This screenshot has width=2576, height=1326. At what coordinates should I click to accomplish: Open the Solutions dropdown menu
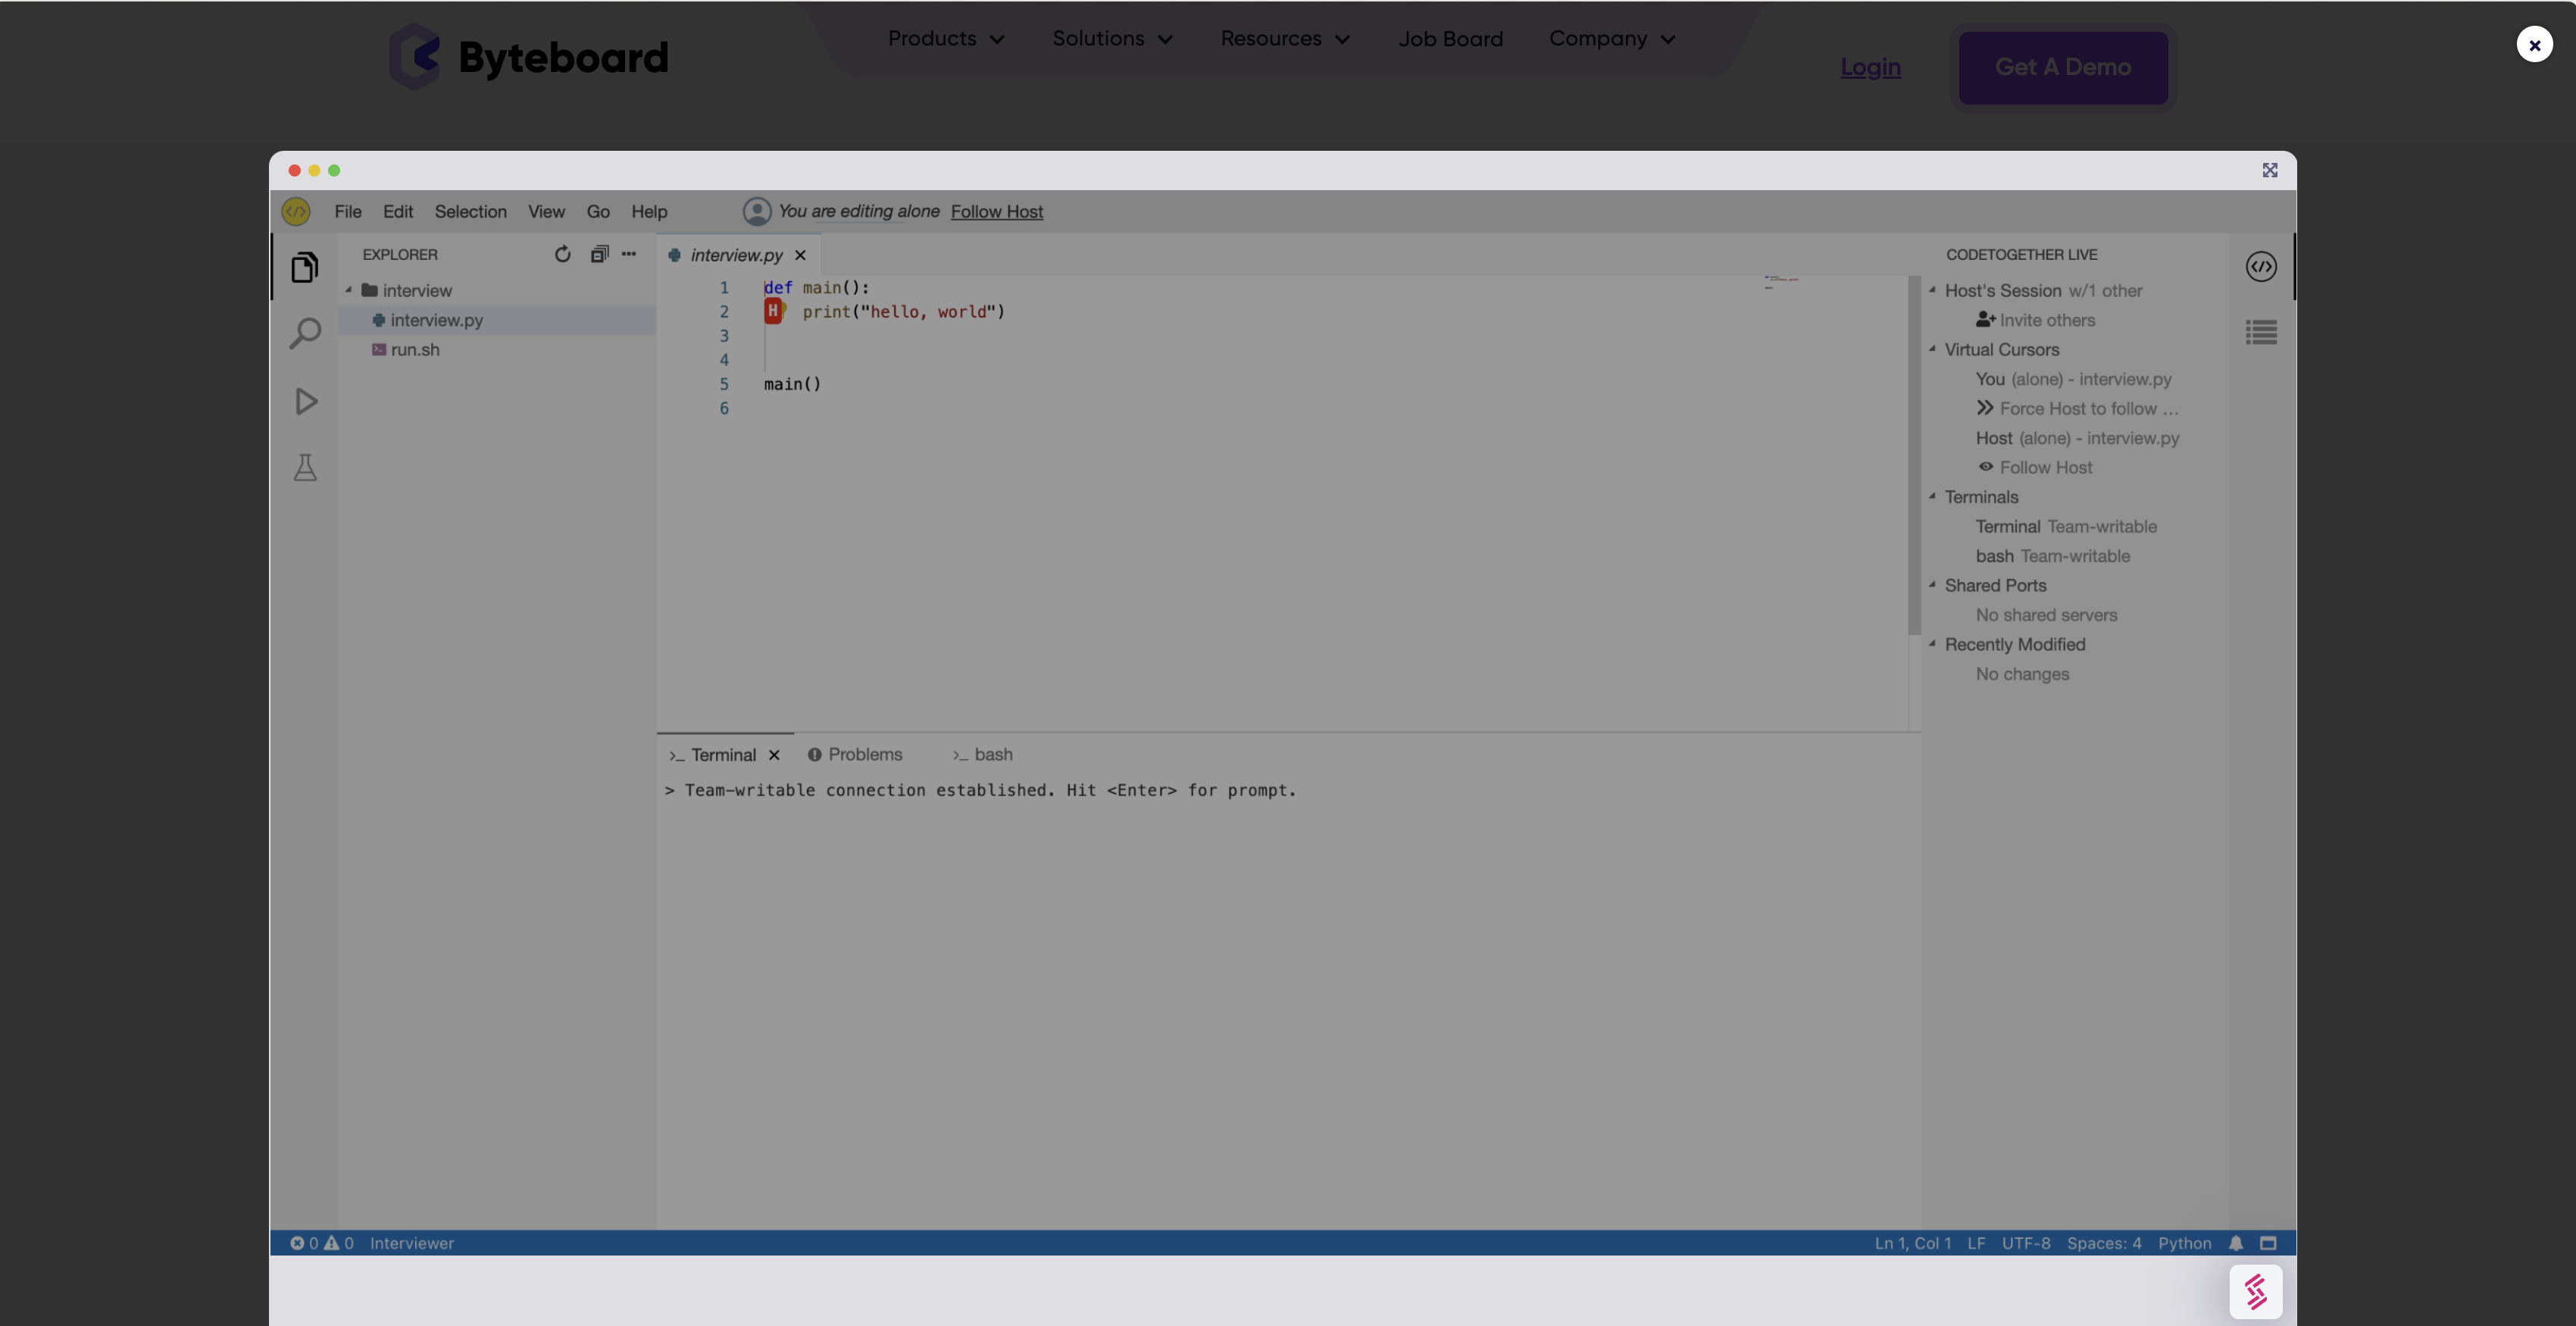1112,38
